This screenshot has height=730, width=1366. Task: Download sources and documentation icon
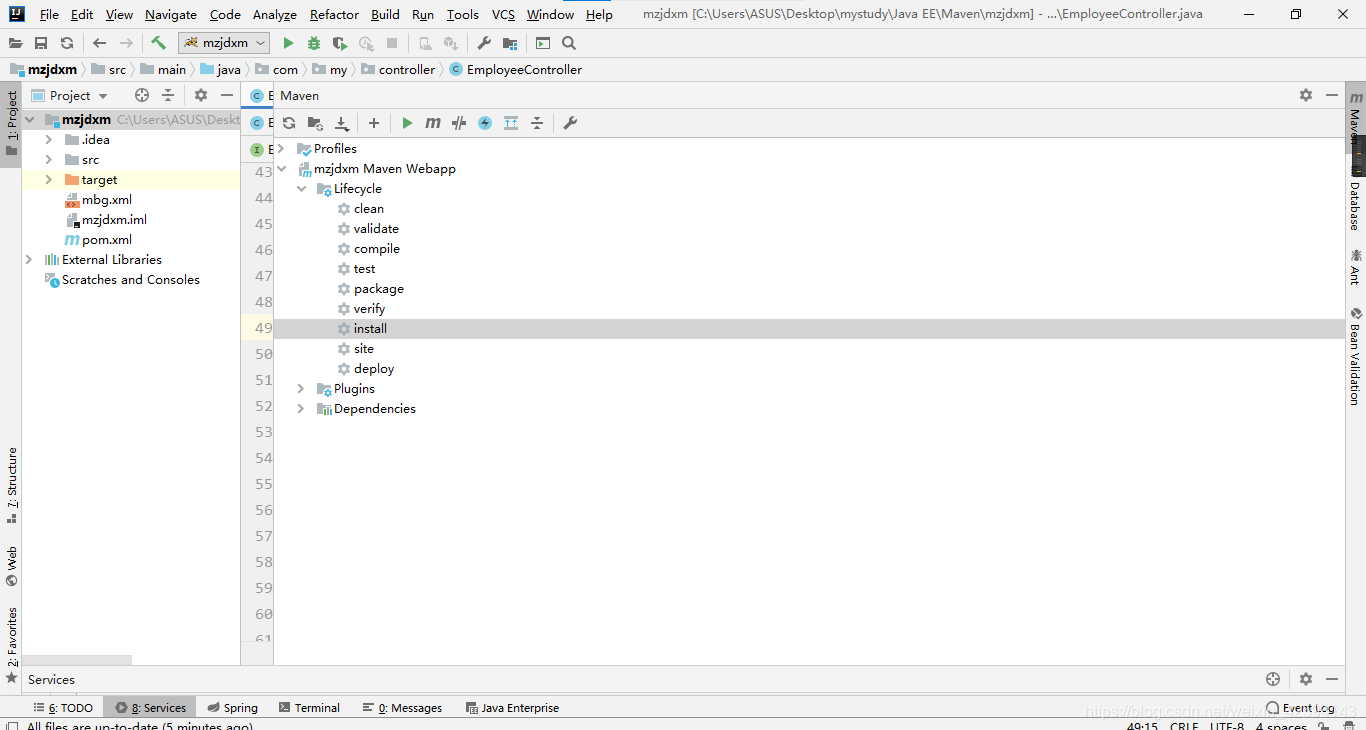(341, 123)
